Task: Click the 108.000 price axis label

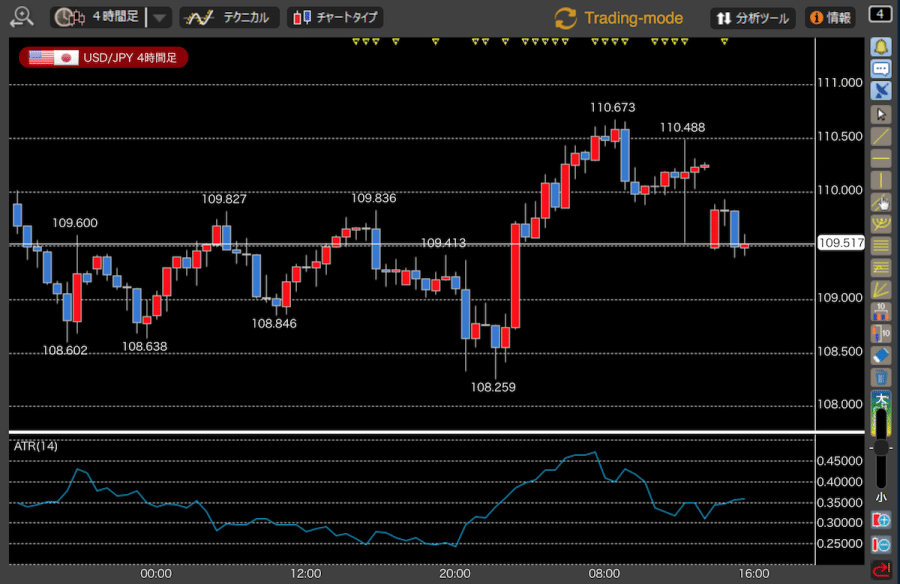Action: tap(840, 404)
